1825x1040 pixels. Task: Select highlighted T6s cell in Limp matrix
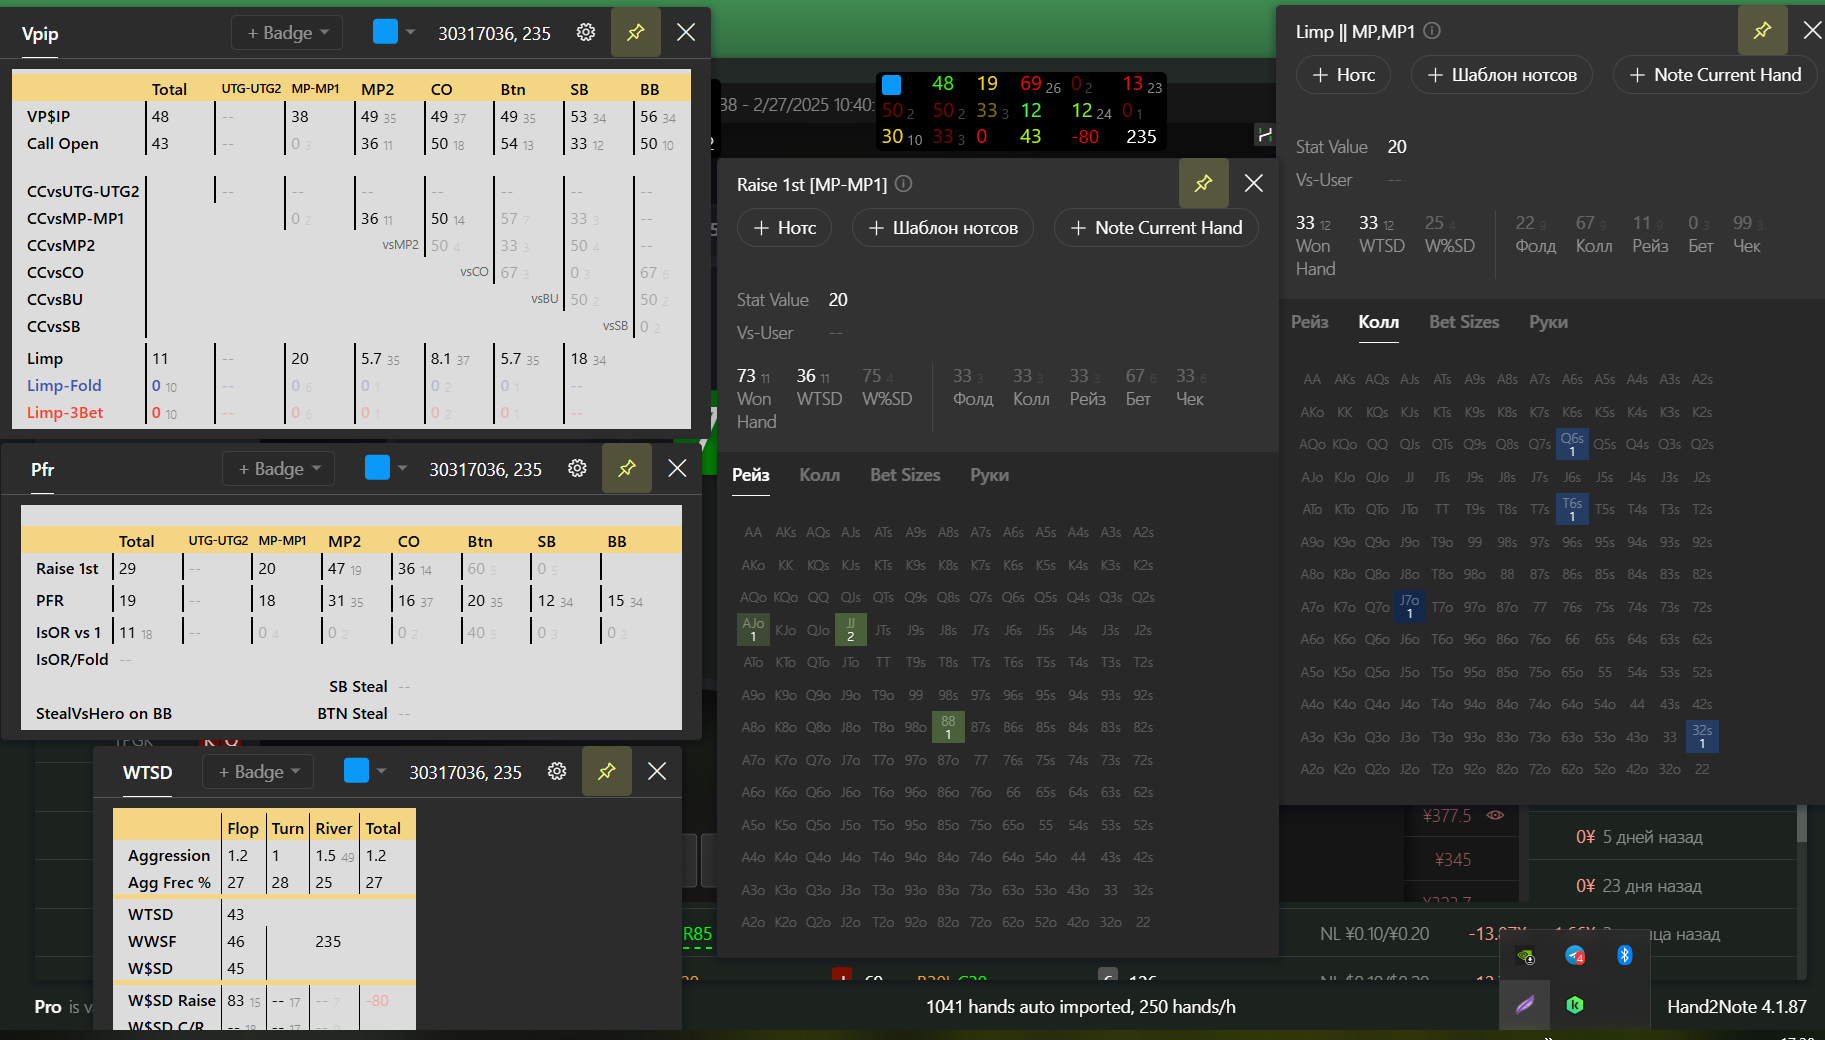coord(1572,509)
